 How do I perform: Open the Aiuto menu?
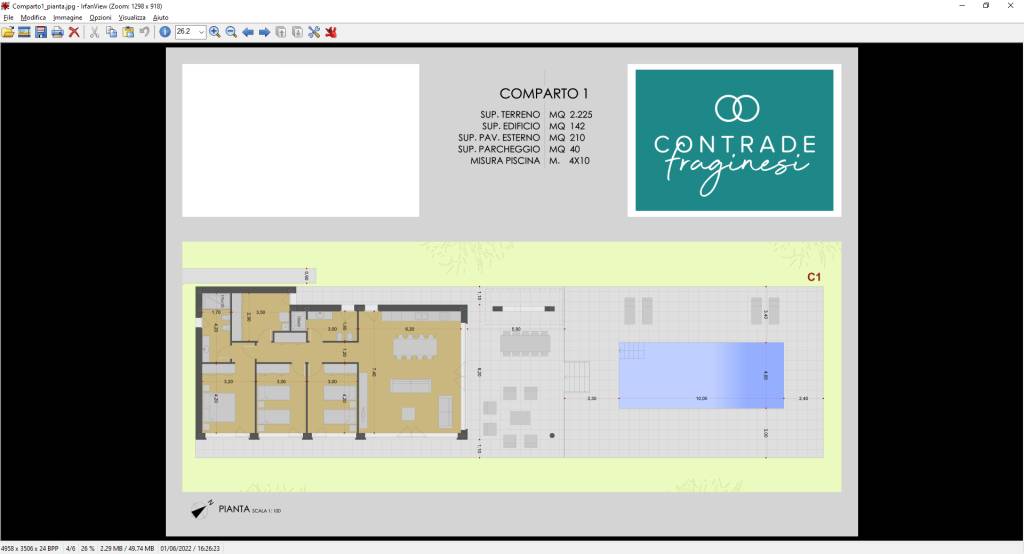(161, 18)
